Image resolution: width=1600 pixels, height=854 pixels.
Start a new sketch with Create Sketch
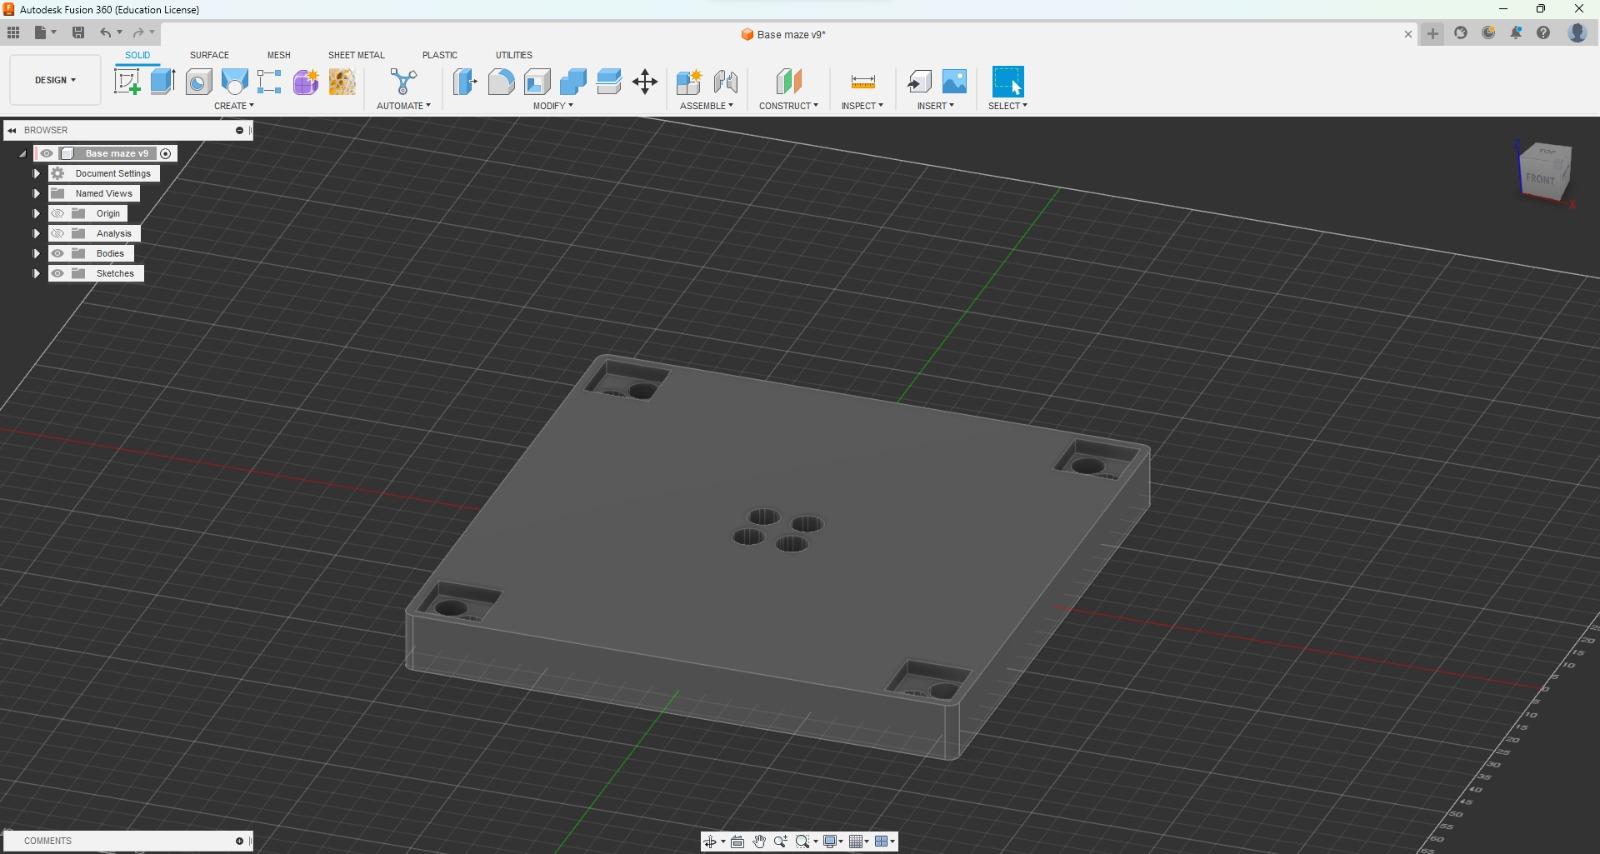coord(127,82)
